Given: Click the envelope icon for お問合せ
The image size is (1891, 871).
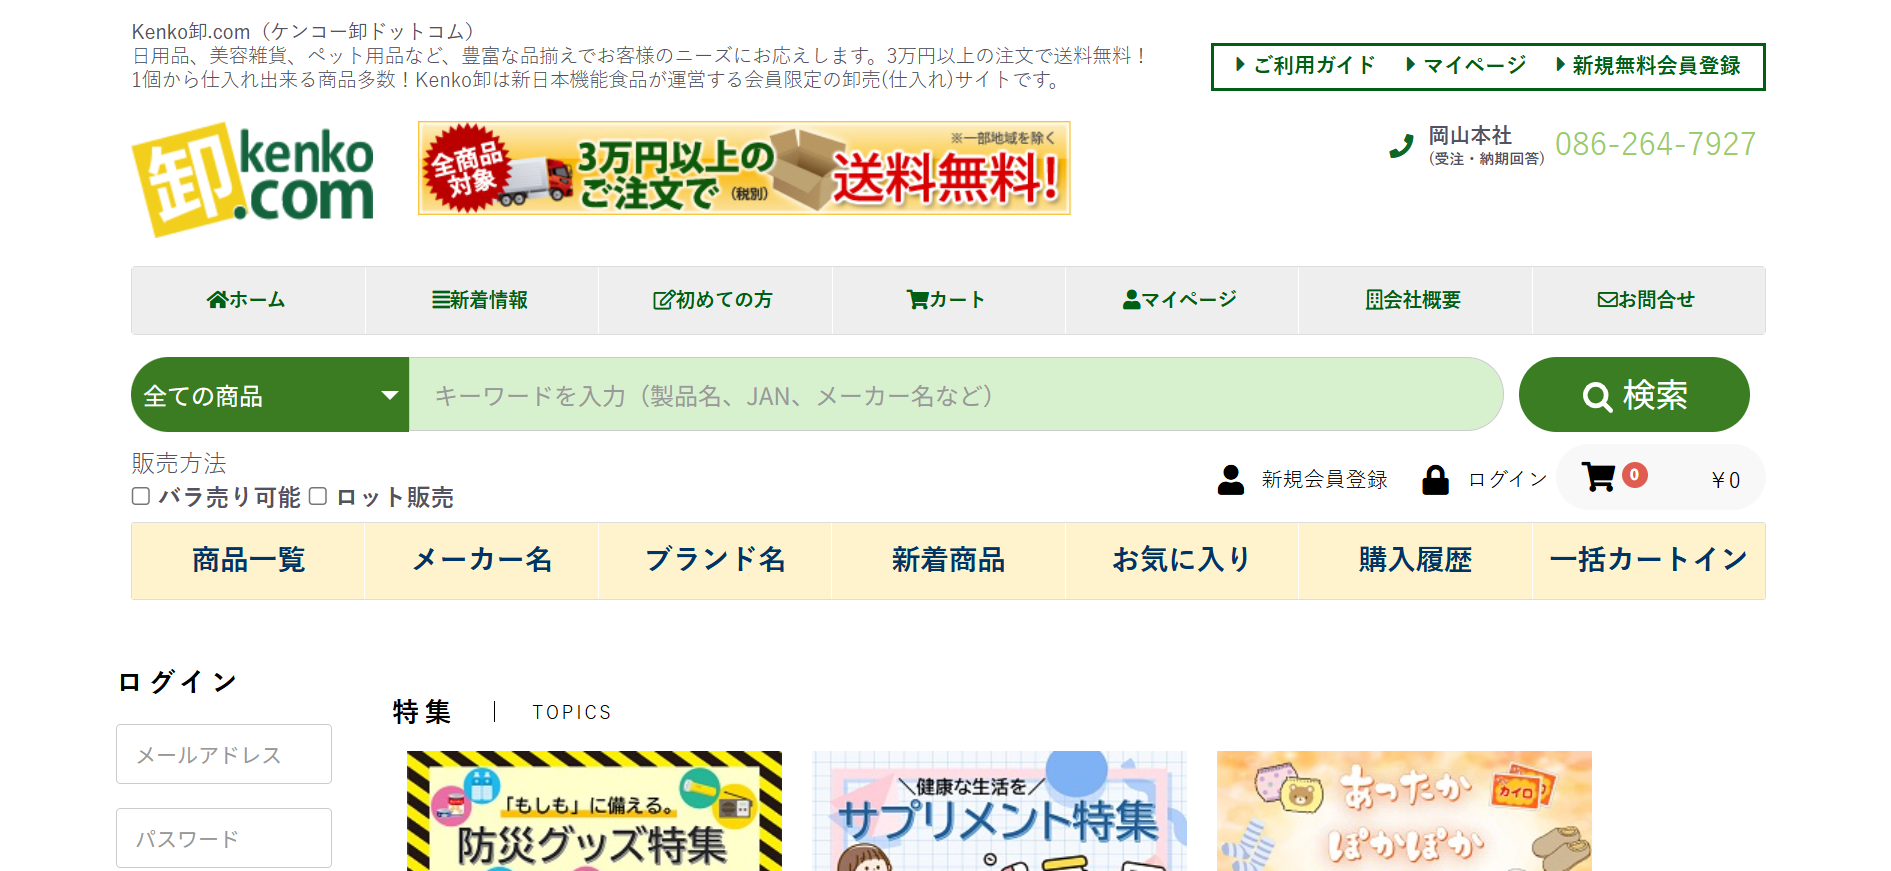Looking at the screenshot, I should (x=1607, y=300).
